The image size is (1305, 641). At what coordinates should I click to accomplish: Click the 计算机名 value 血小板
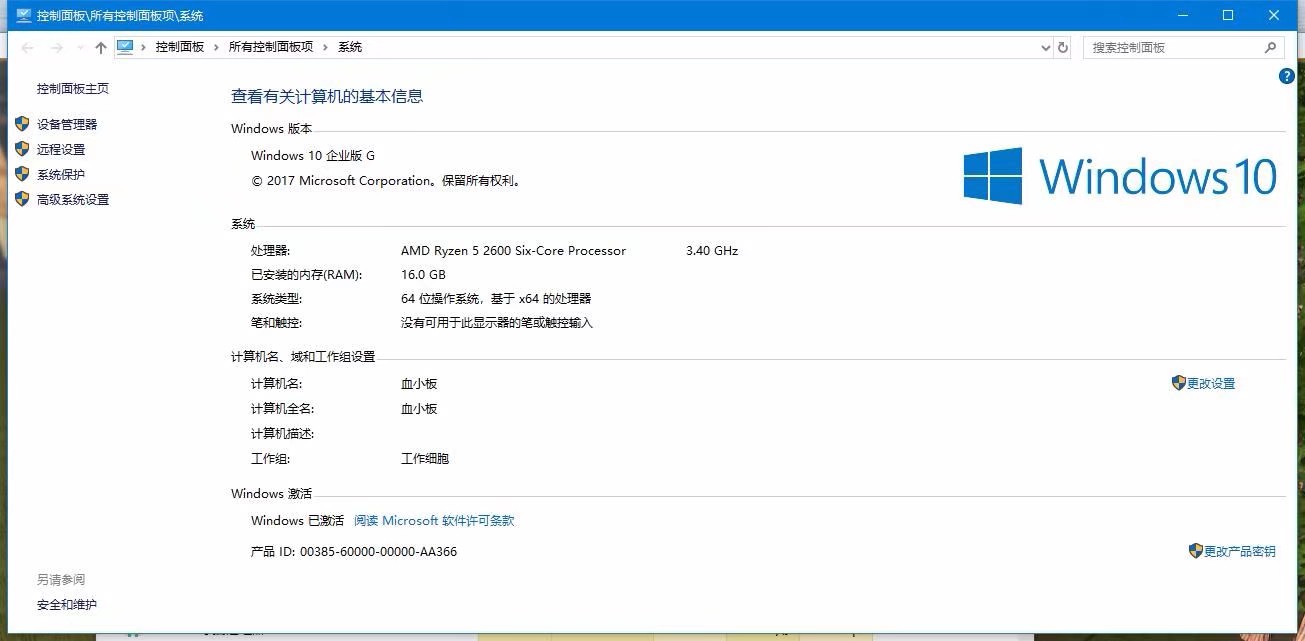(x=419, y=384)
